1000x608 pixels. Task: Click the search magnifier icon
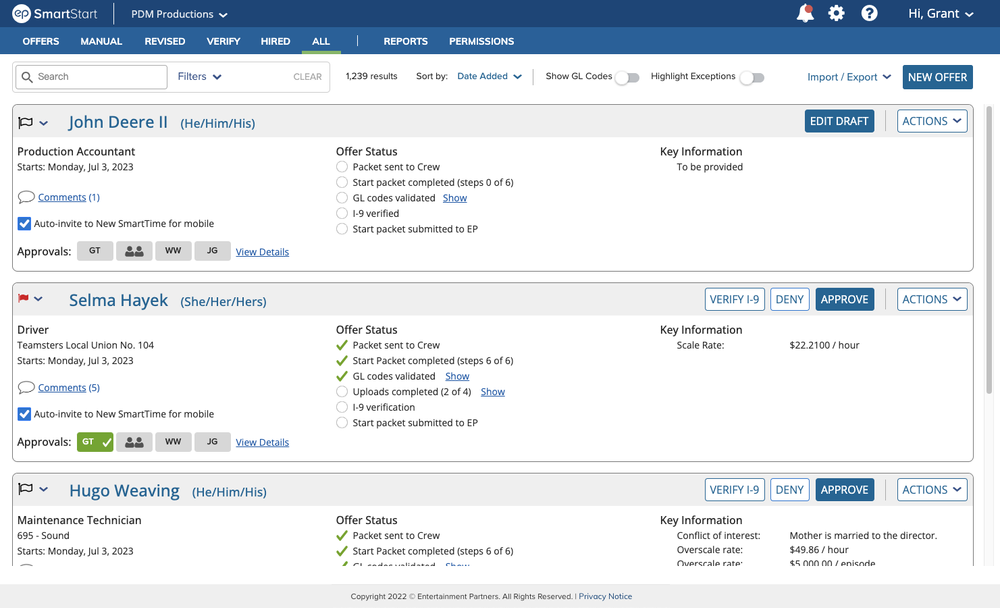(x=27, y=77)
